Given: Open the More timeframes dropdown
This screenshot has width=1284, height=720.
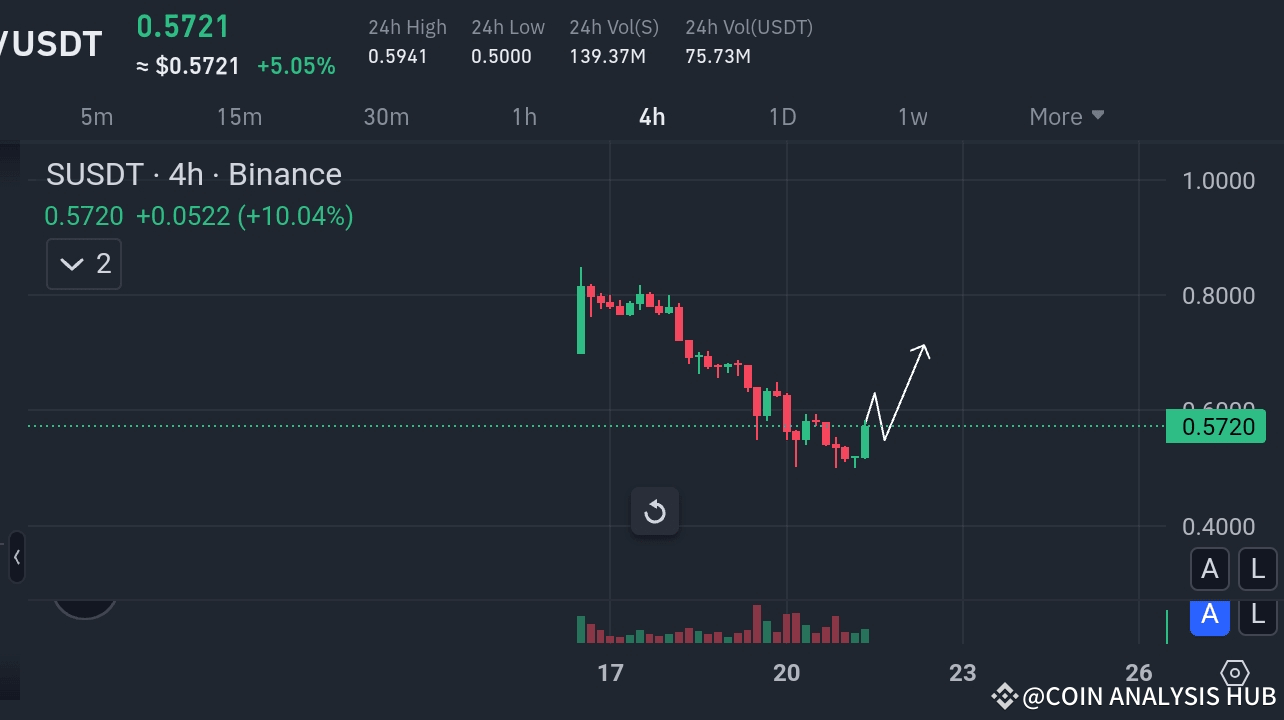Looking at the screenshot, I should (x=1065, y=116).
